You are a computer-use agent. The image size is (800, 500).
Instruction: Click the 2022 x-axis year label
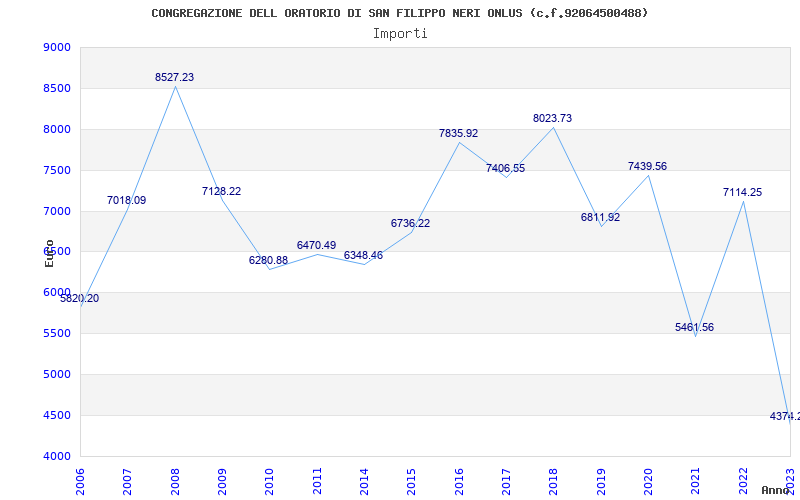743,482
